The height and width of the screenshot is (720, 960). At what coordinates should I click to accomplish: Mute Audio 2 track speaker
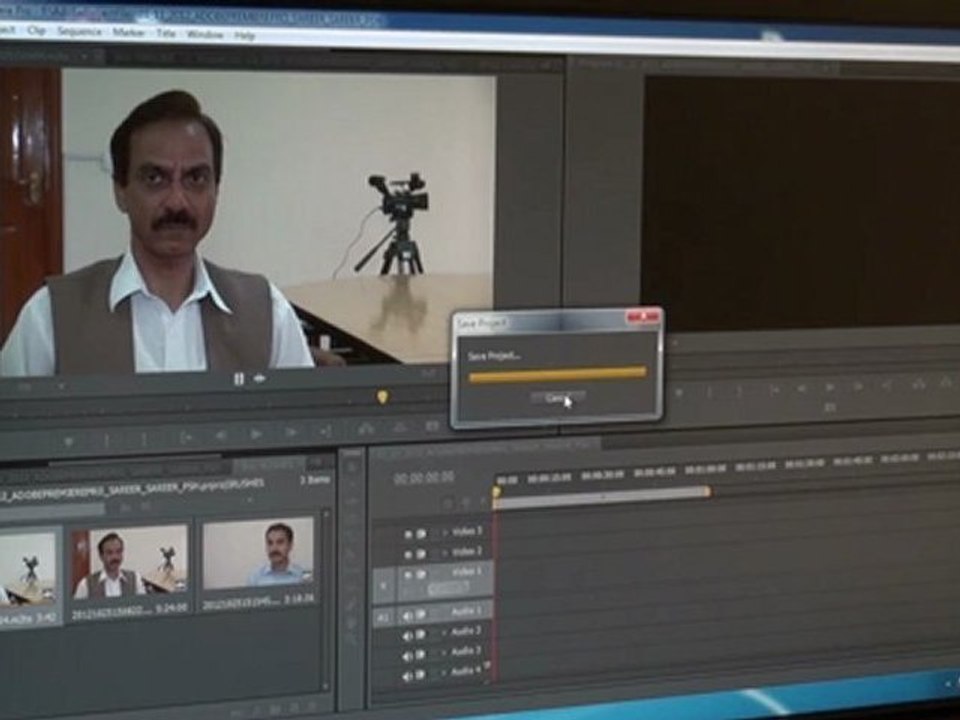coord(408,636)
